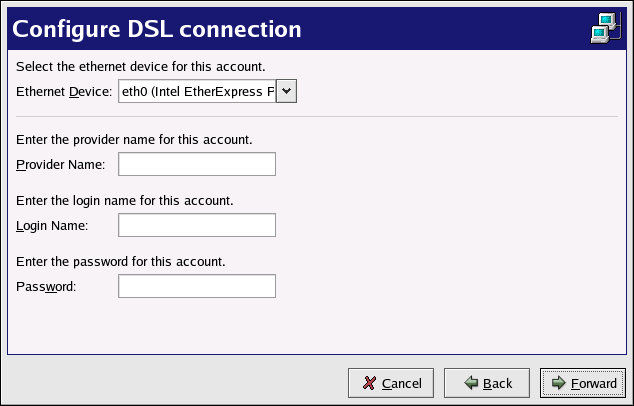
Task: Click the "Login Name:" label
Action: tap(52, 226)
